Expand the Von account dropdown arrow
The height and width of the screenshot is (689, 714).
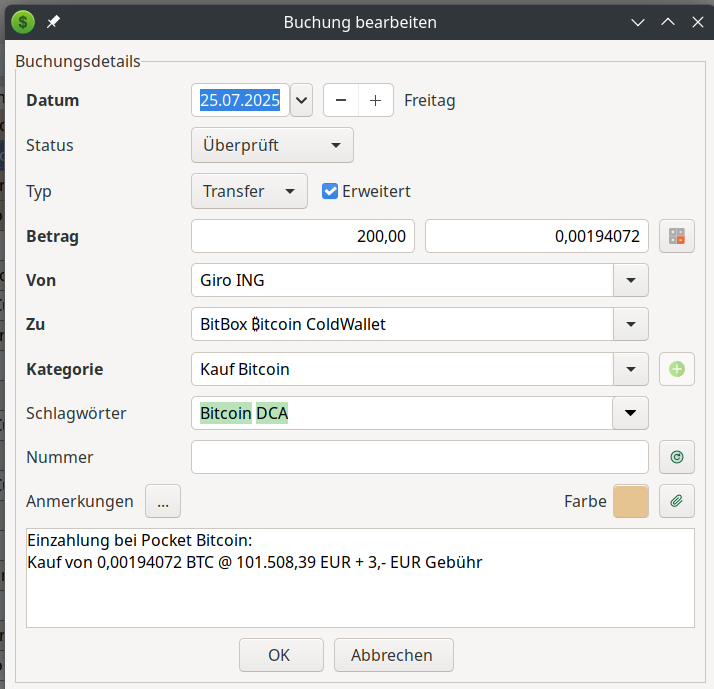tap(631, 280)
